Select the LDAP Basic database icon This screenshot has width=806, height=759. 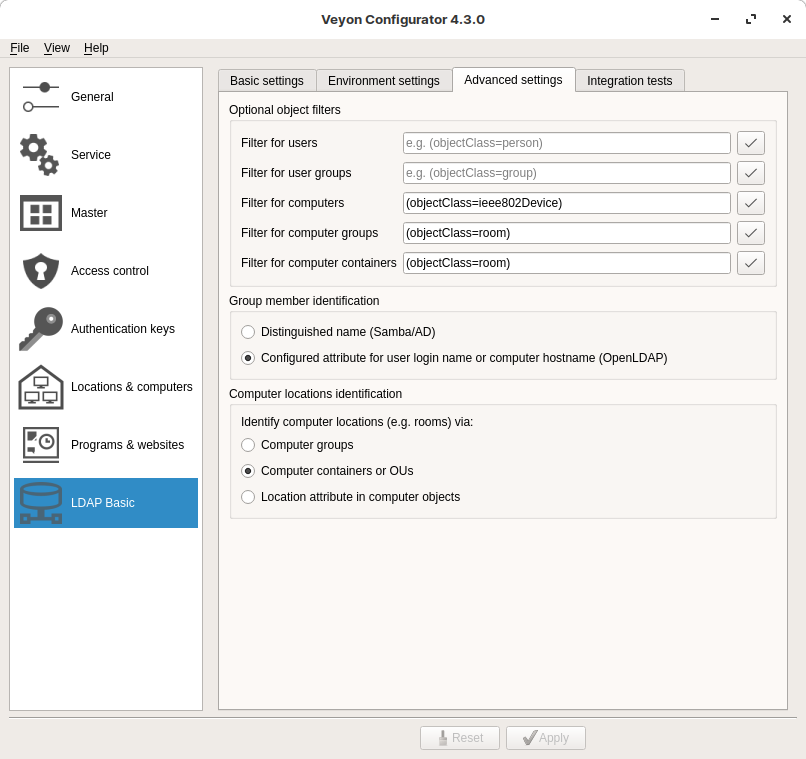click(x=41, y=503)
